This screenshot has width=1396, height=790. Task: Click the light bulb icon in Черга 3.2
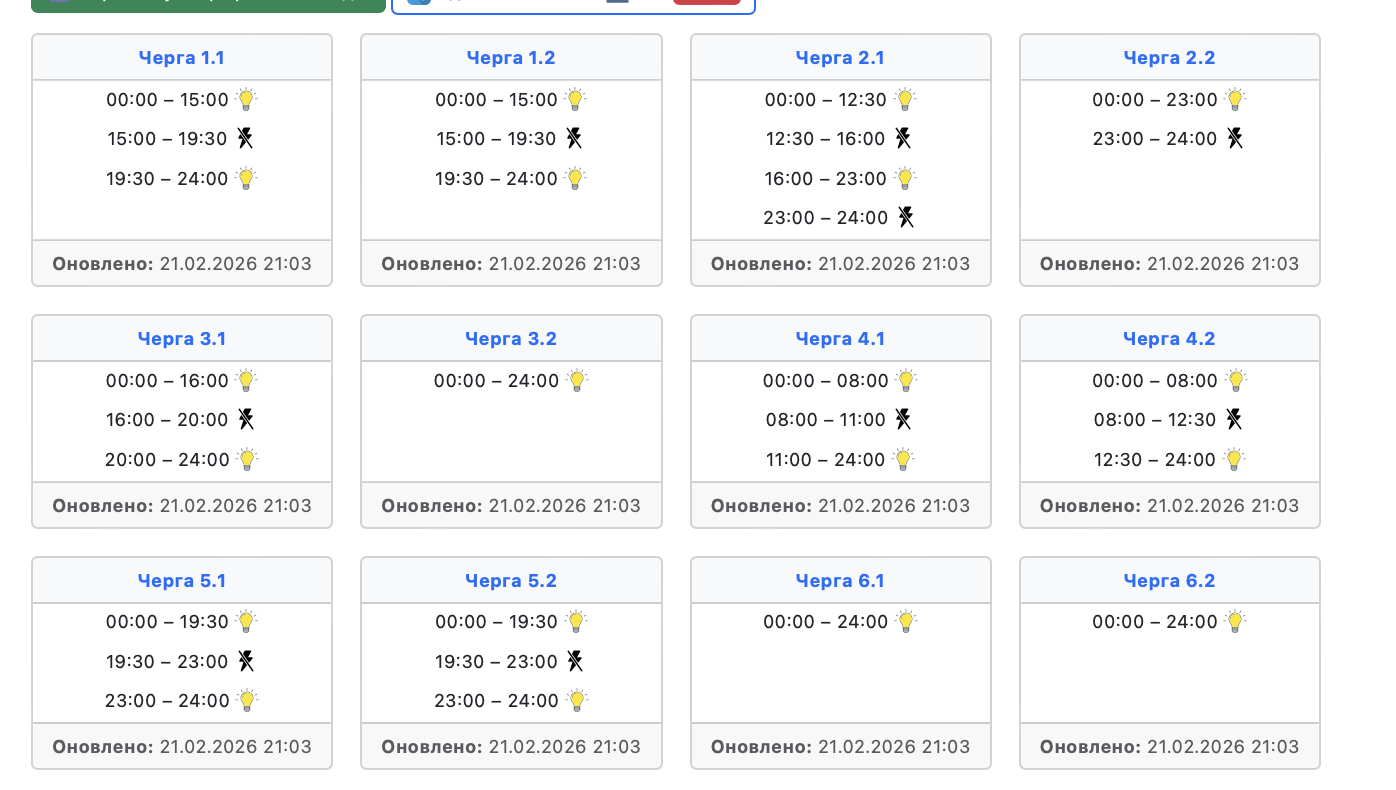[x=577, y=380]
